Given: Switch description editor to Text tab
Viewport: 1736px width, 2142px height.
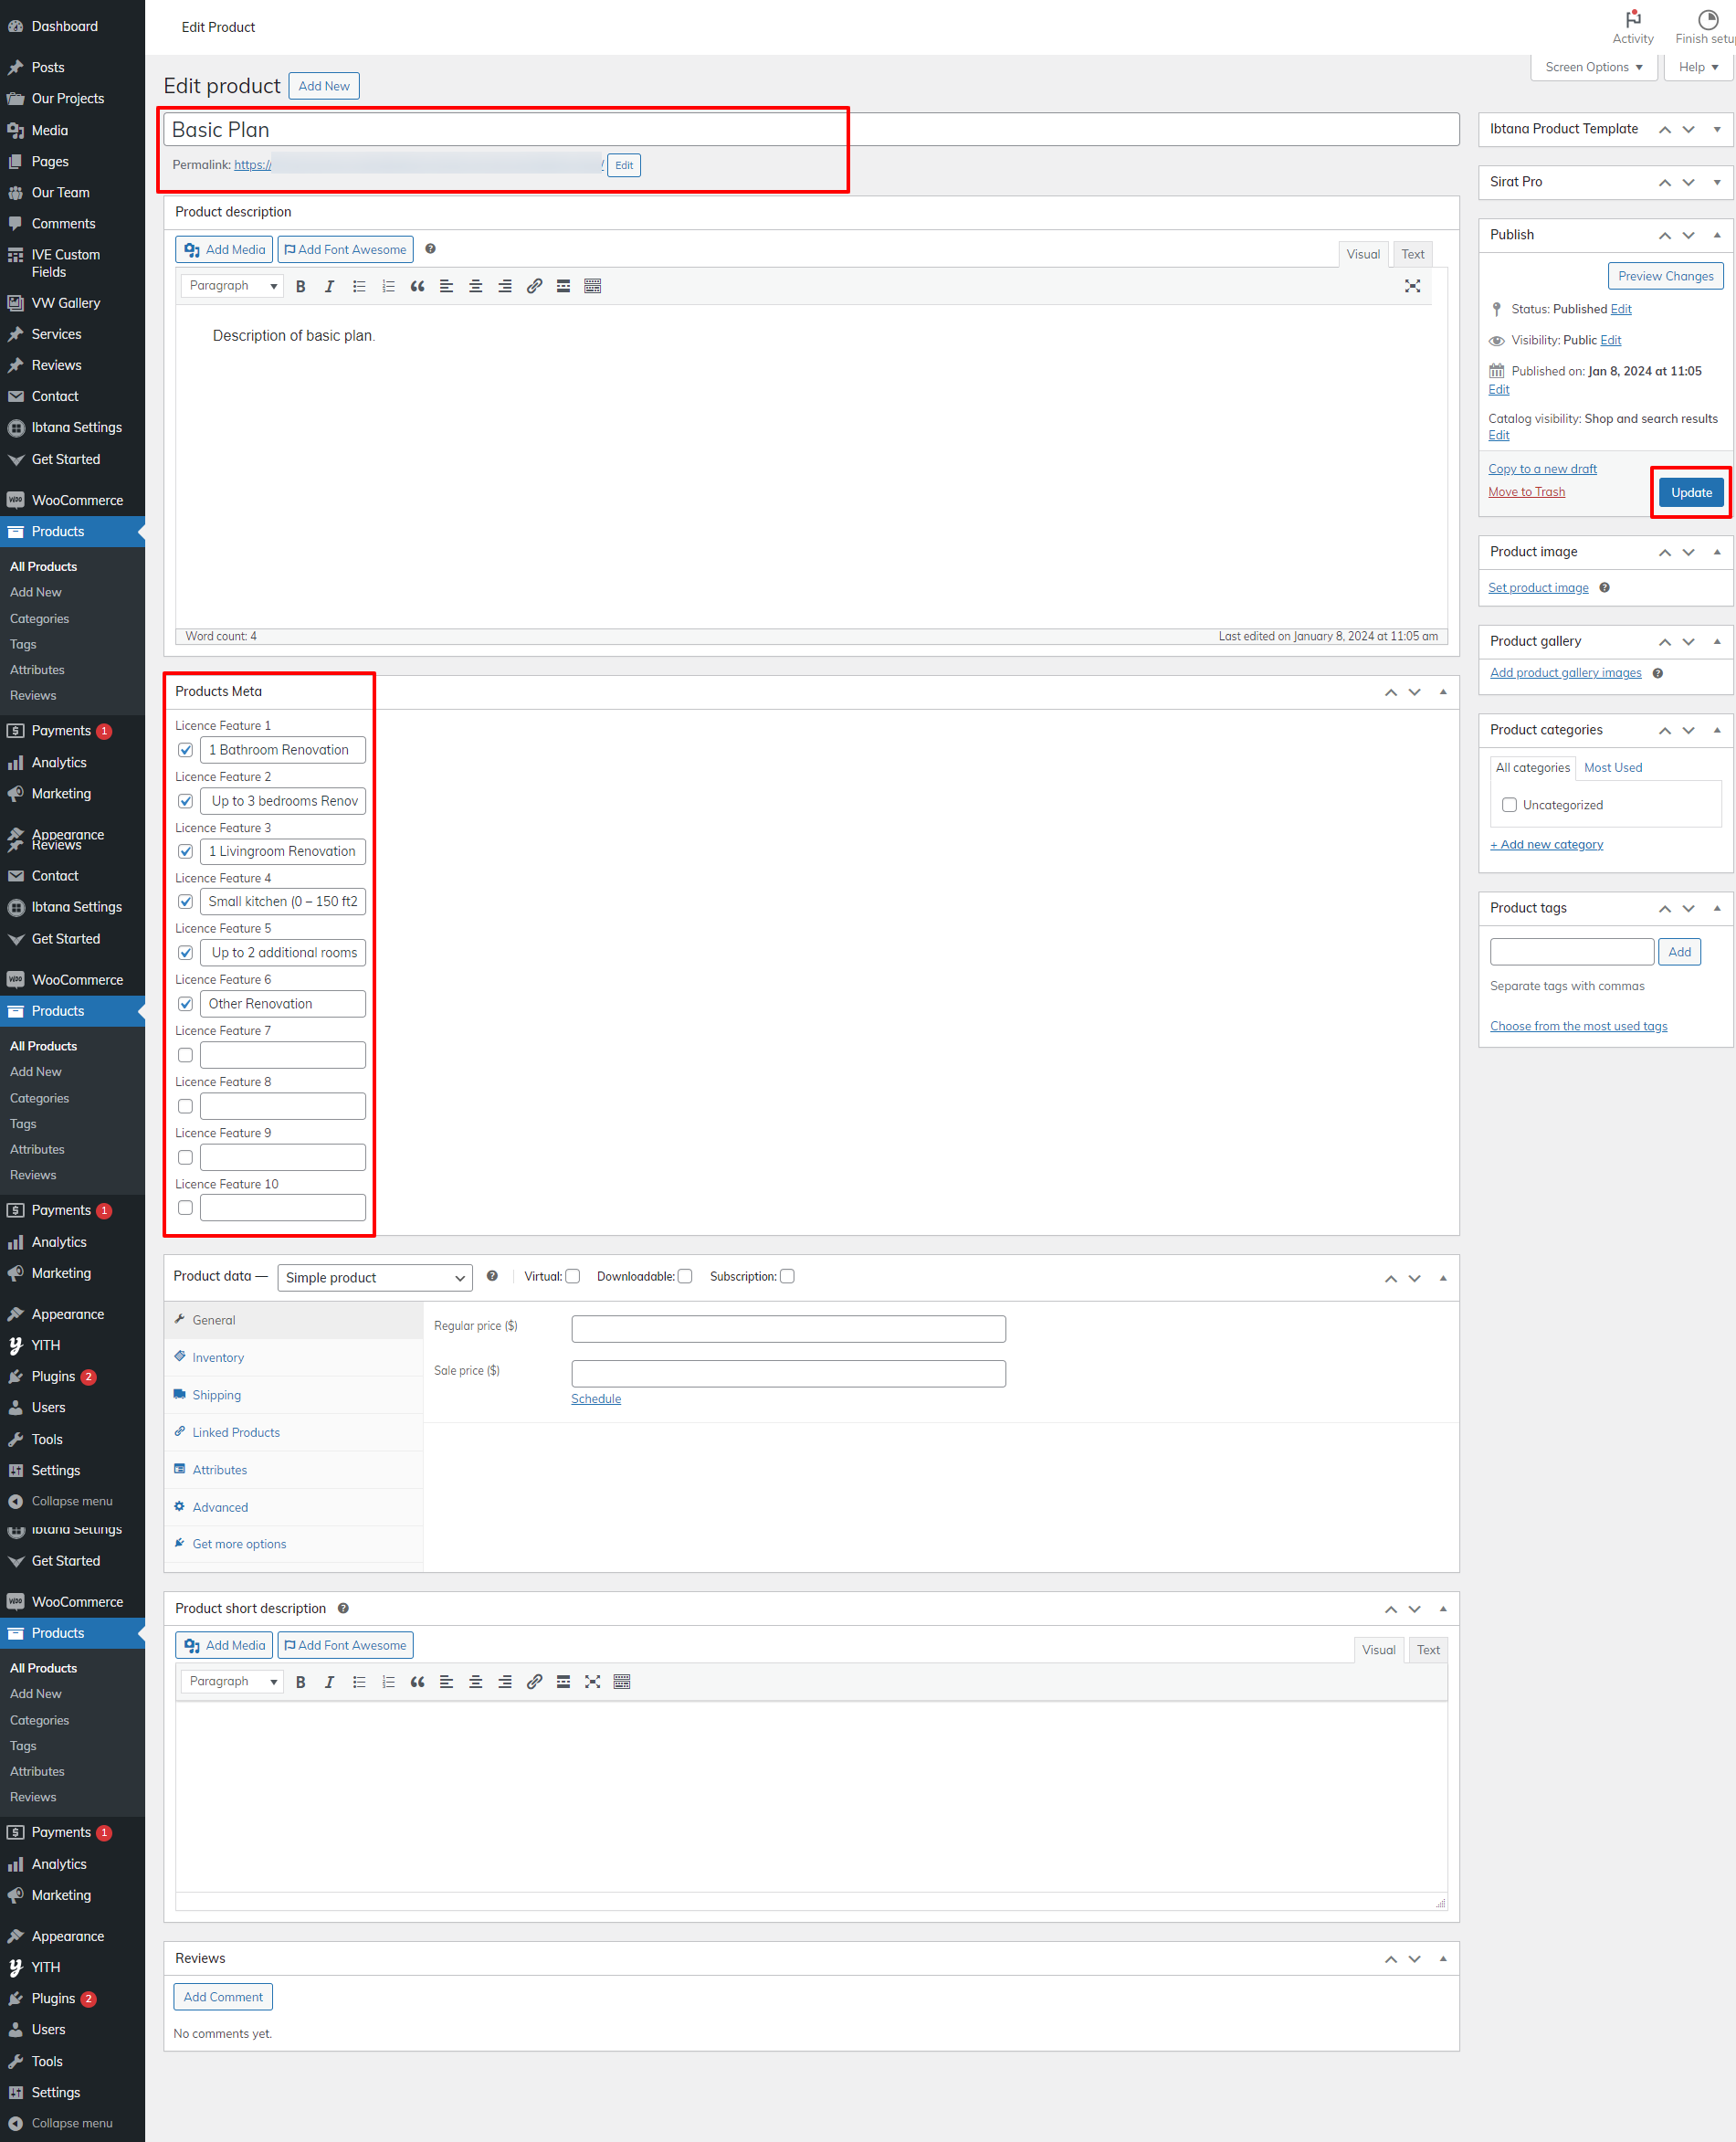Looking at the screenshot, I should (x=1411, y=254).
